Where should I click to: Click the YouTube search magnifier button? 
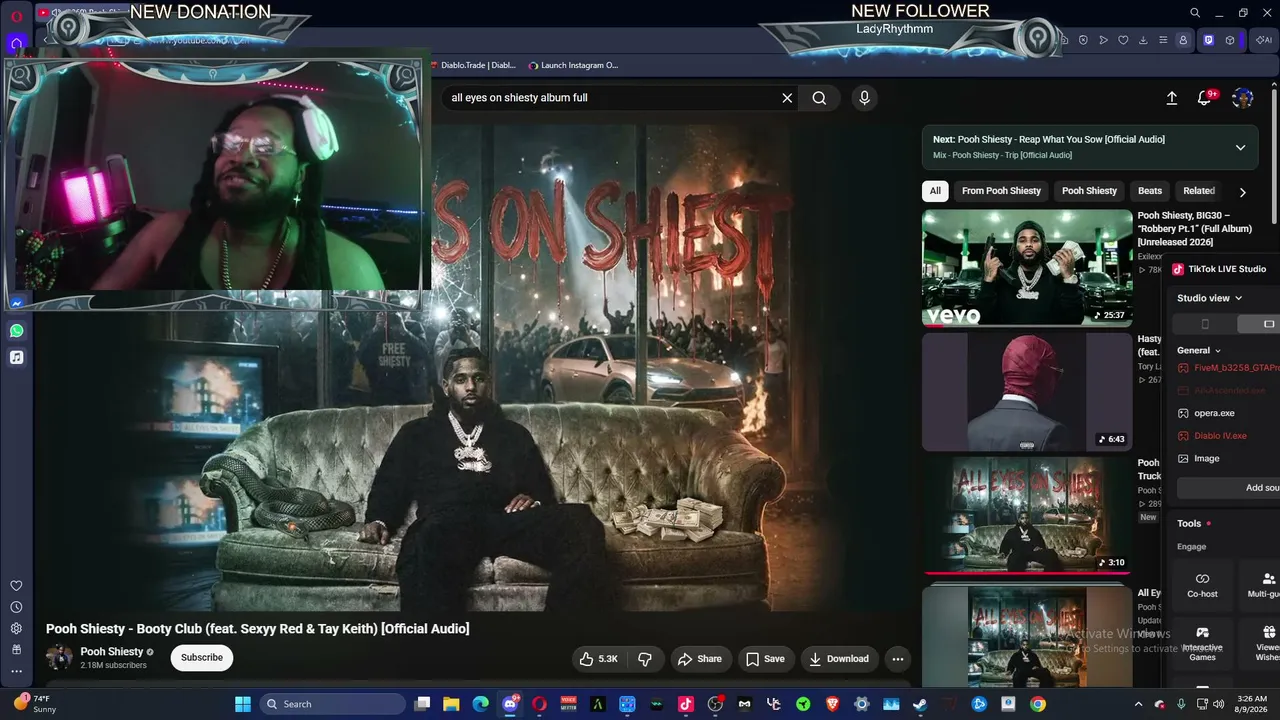pos(819,98)
